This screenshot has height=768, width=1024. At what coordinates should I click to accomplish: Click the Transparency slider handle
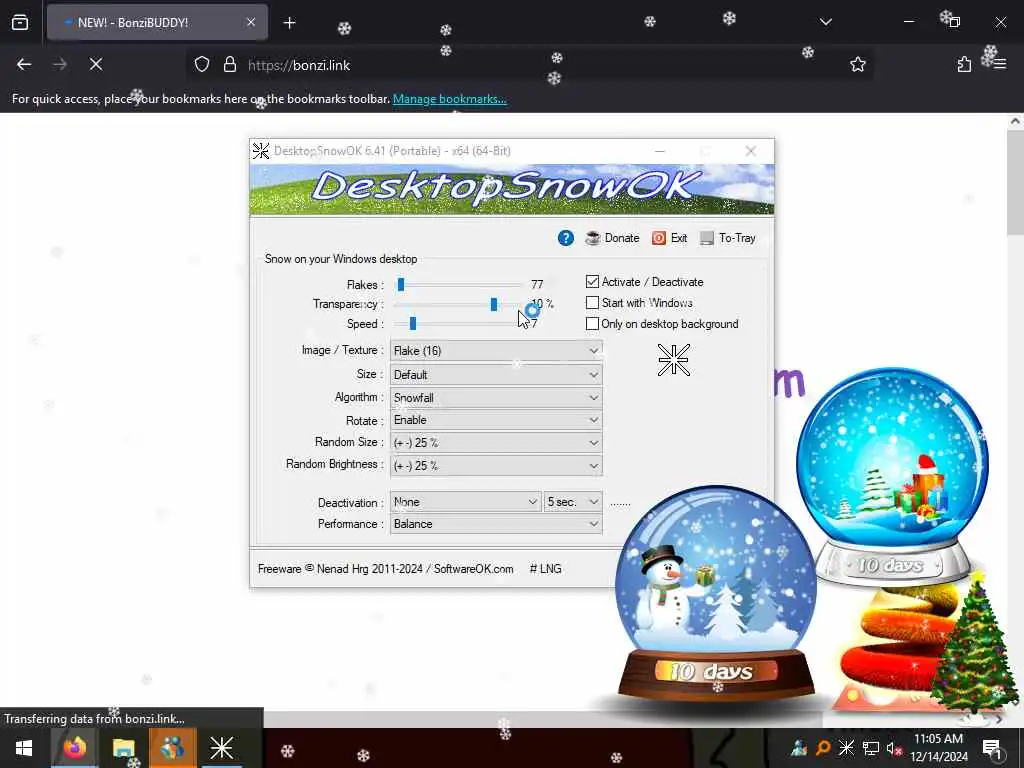click(x=494, y=304)
